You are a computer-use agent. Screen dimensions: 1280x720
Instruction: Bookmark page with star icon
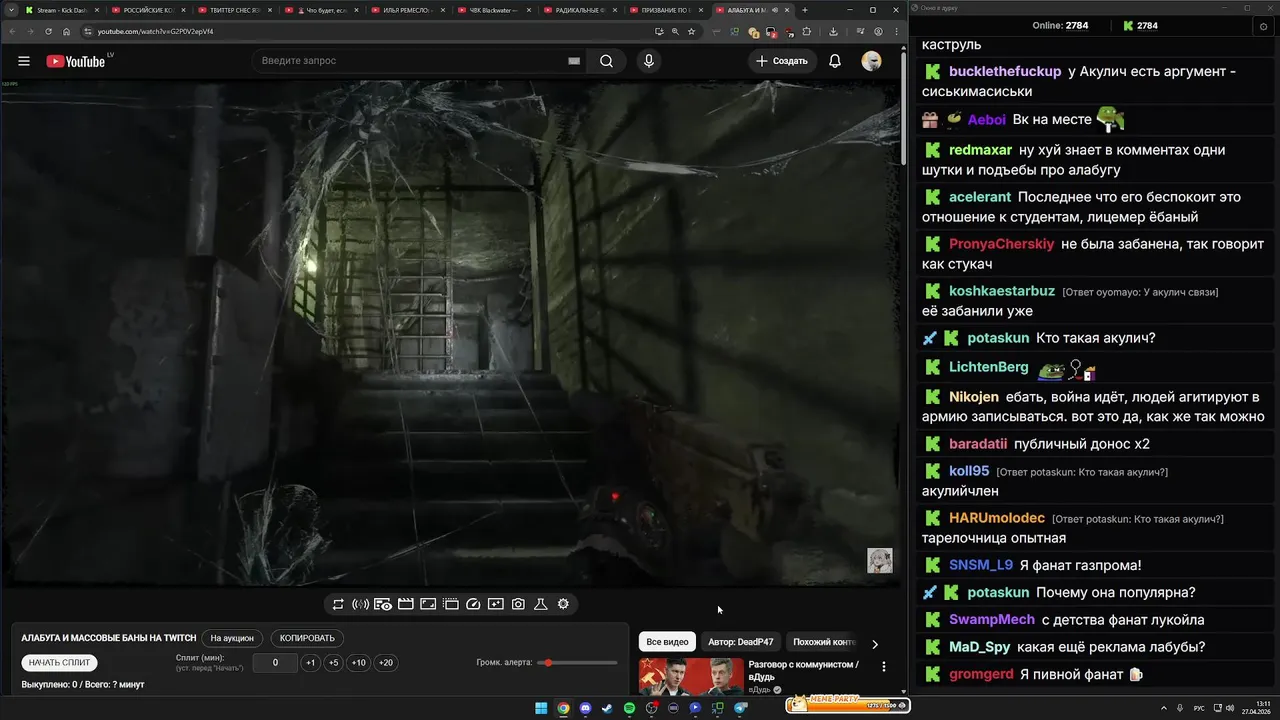point(692,31)
